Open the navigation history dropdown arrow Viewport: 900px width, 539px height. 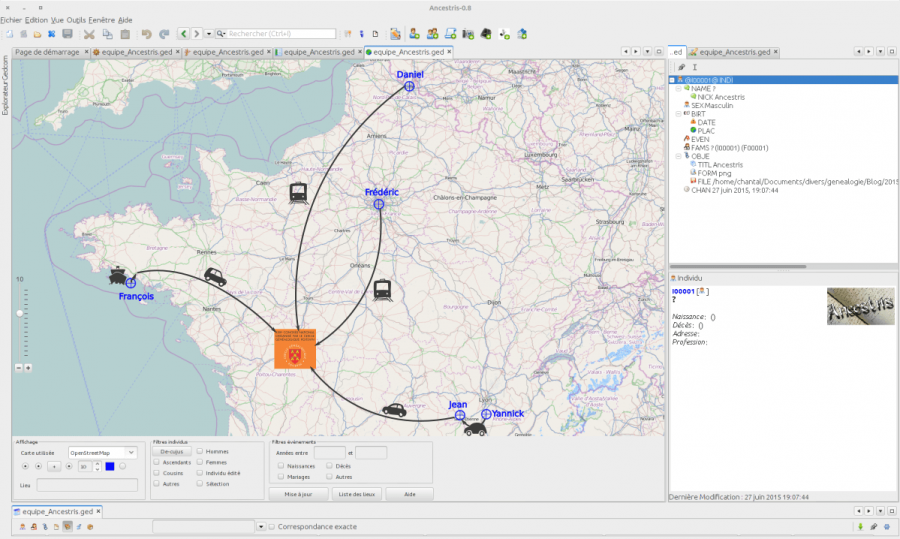tap(209, 34)
